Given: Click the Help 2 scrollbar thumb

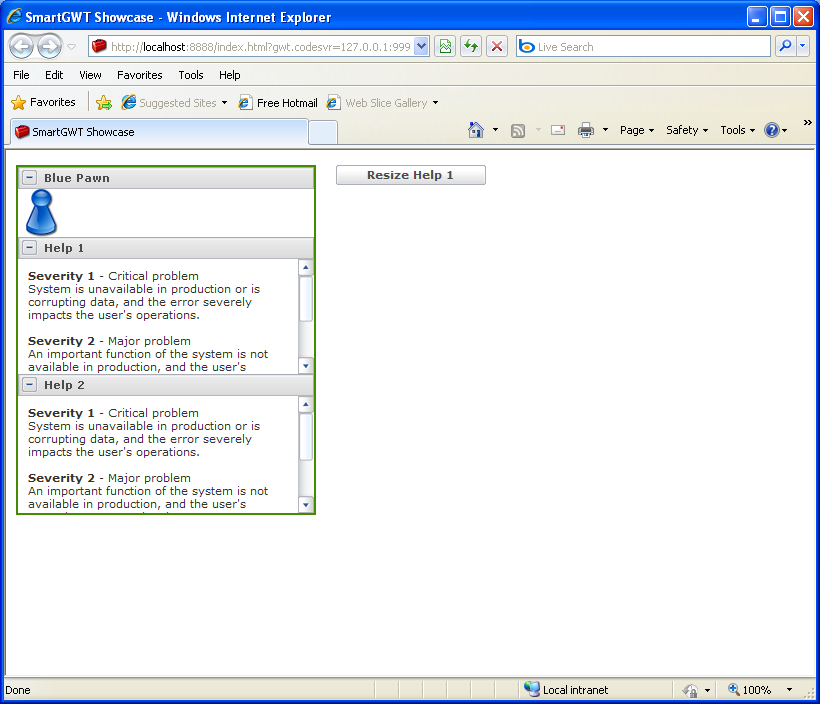Looking at the screenshot, I should tap(305, 437).
